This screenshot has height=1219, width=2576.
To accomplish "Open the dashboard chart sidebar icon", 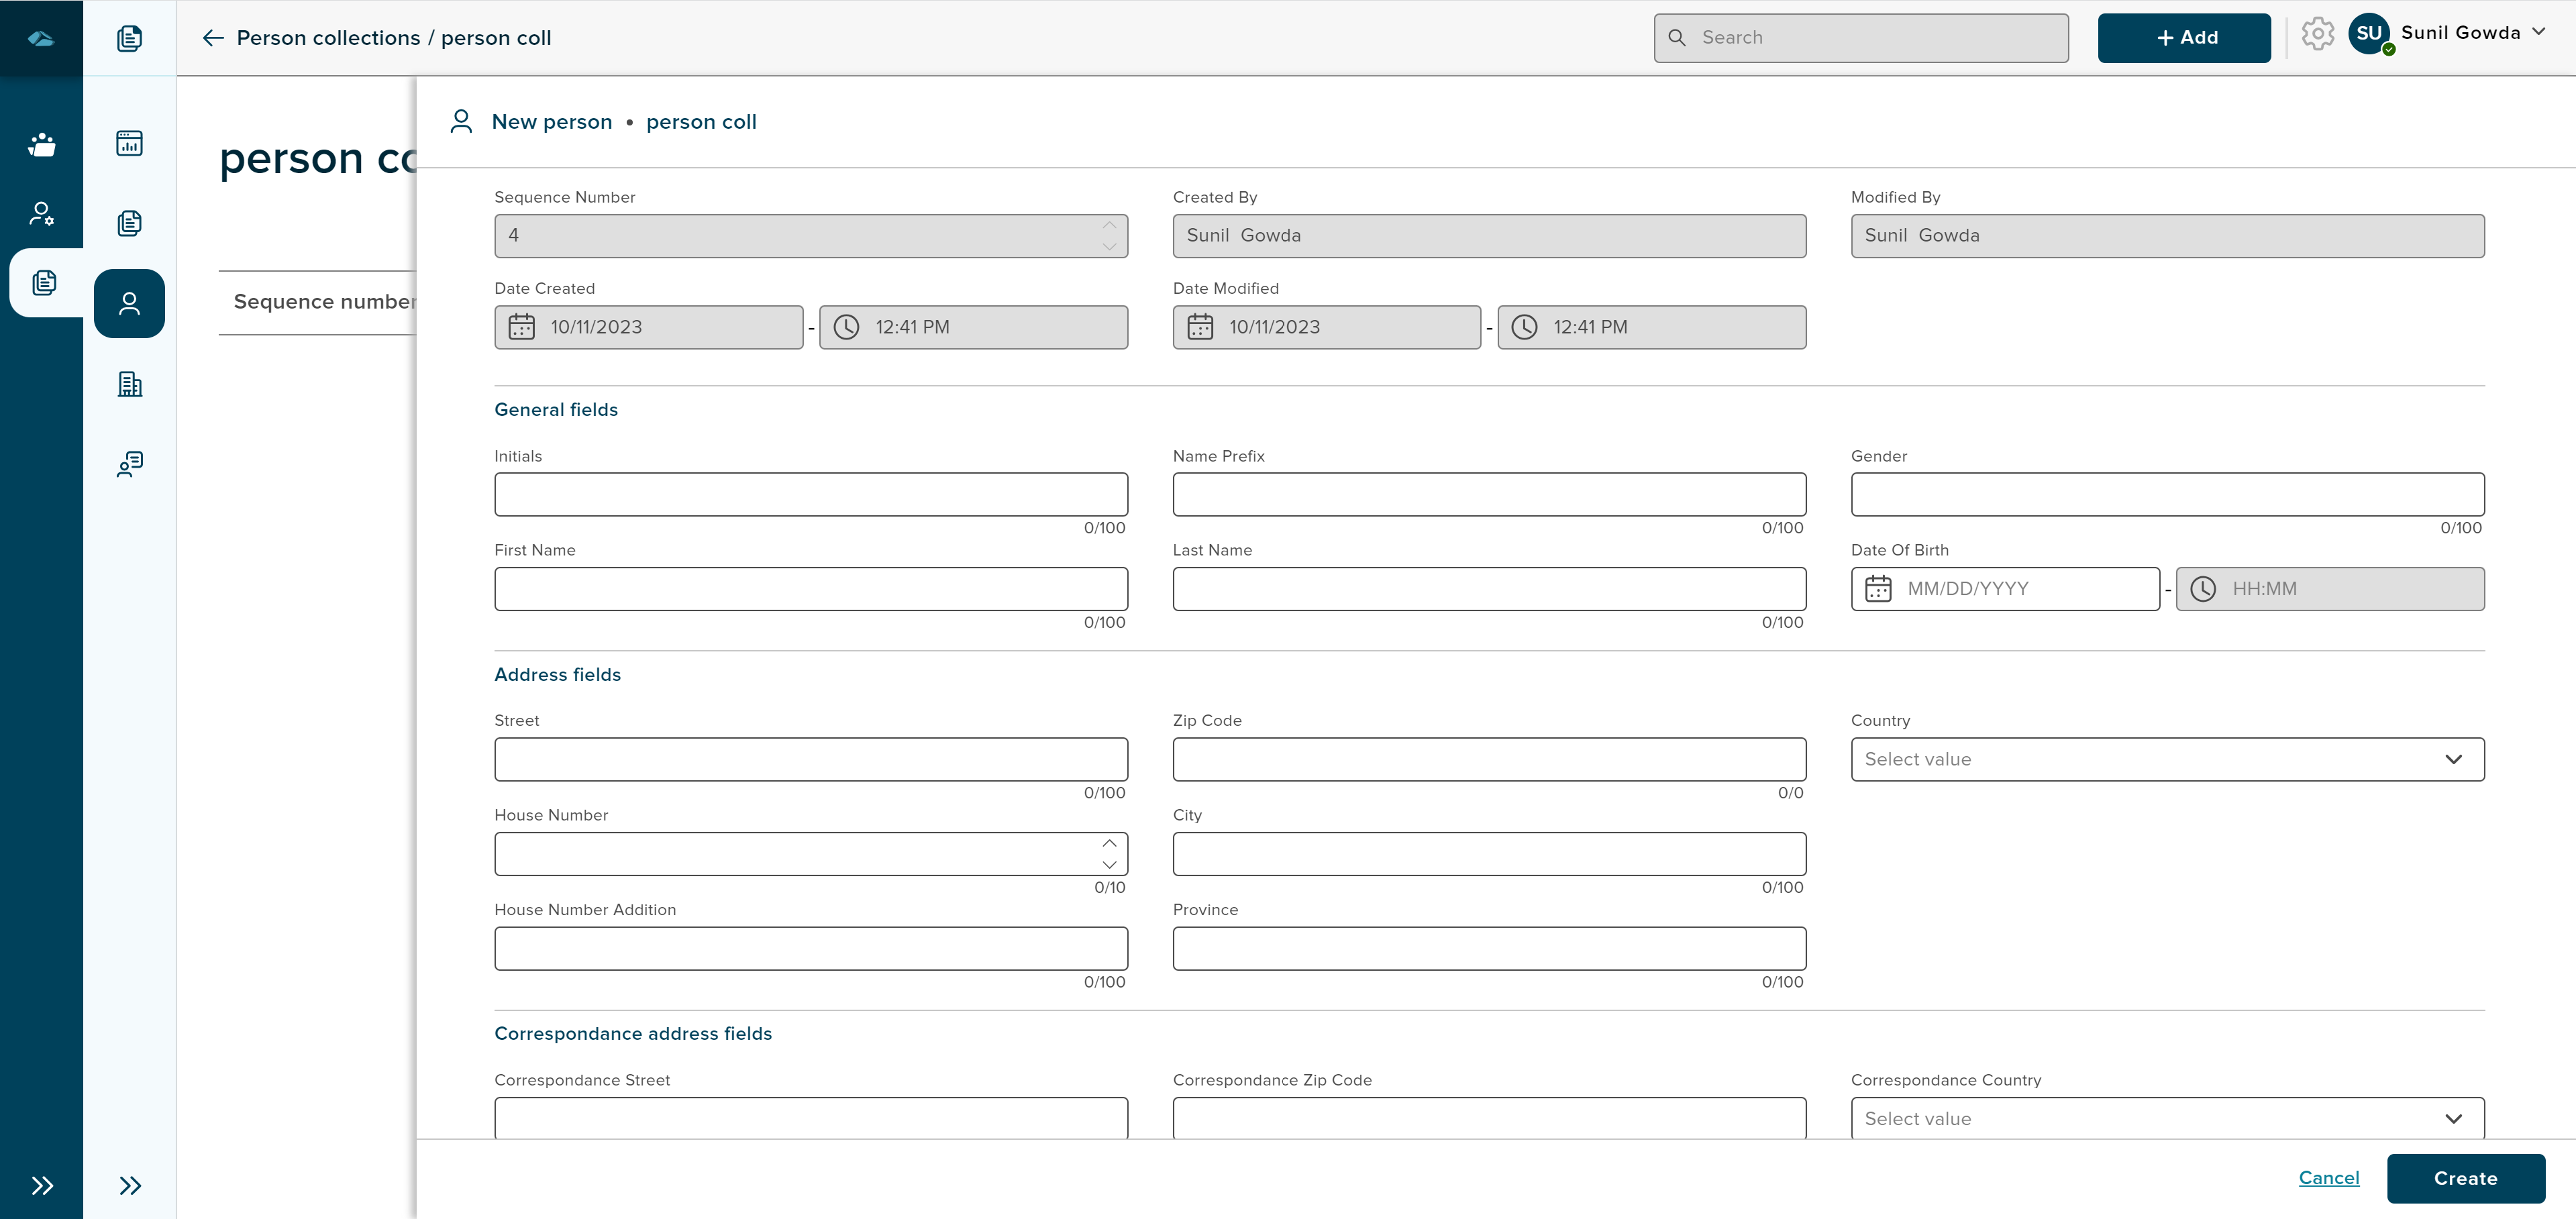I will (x=130, y=143).
